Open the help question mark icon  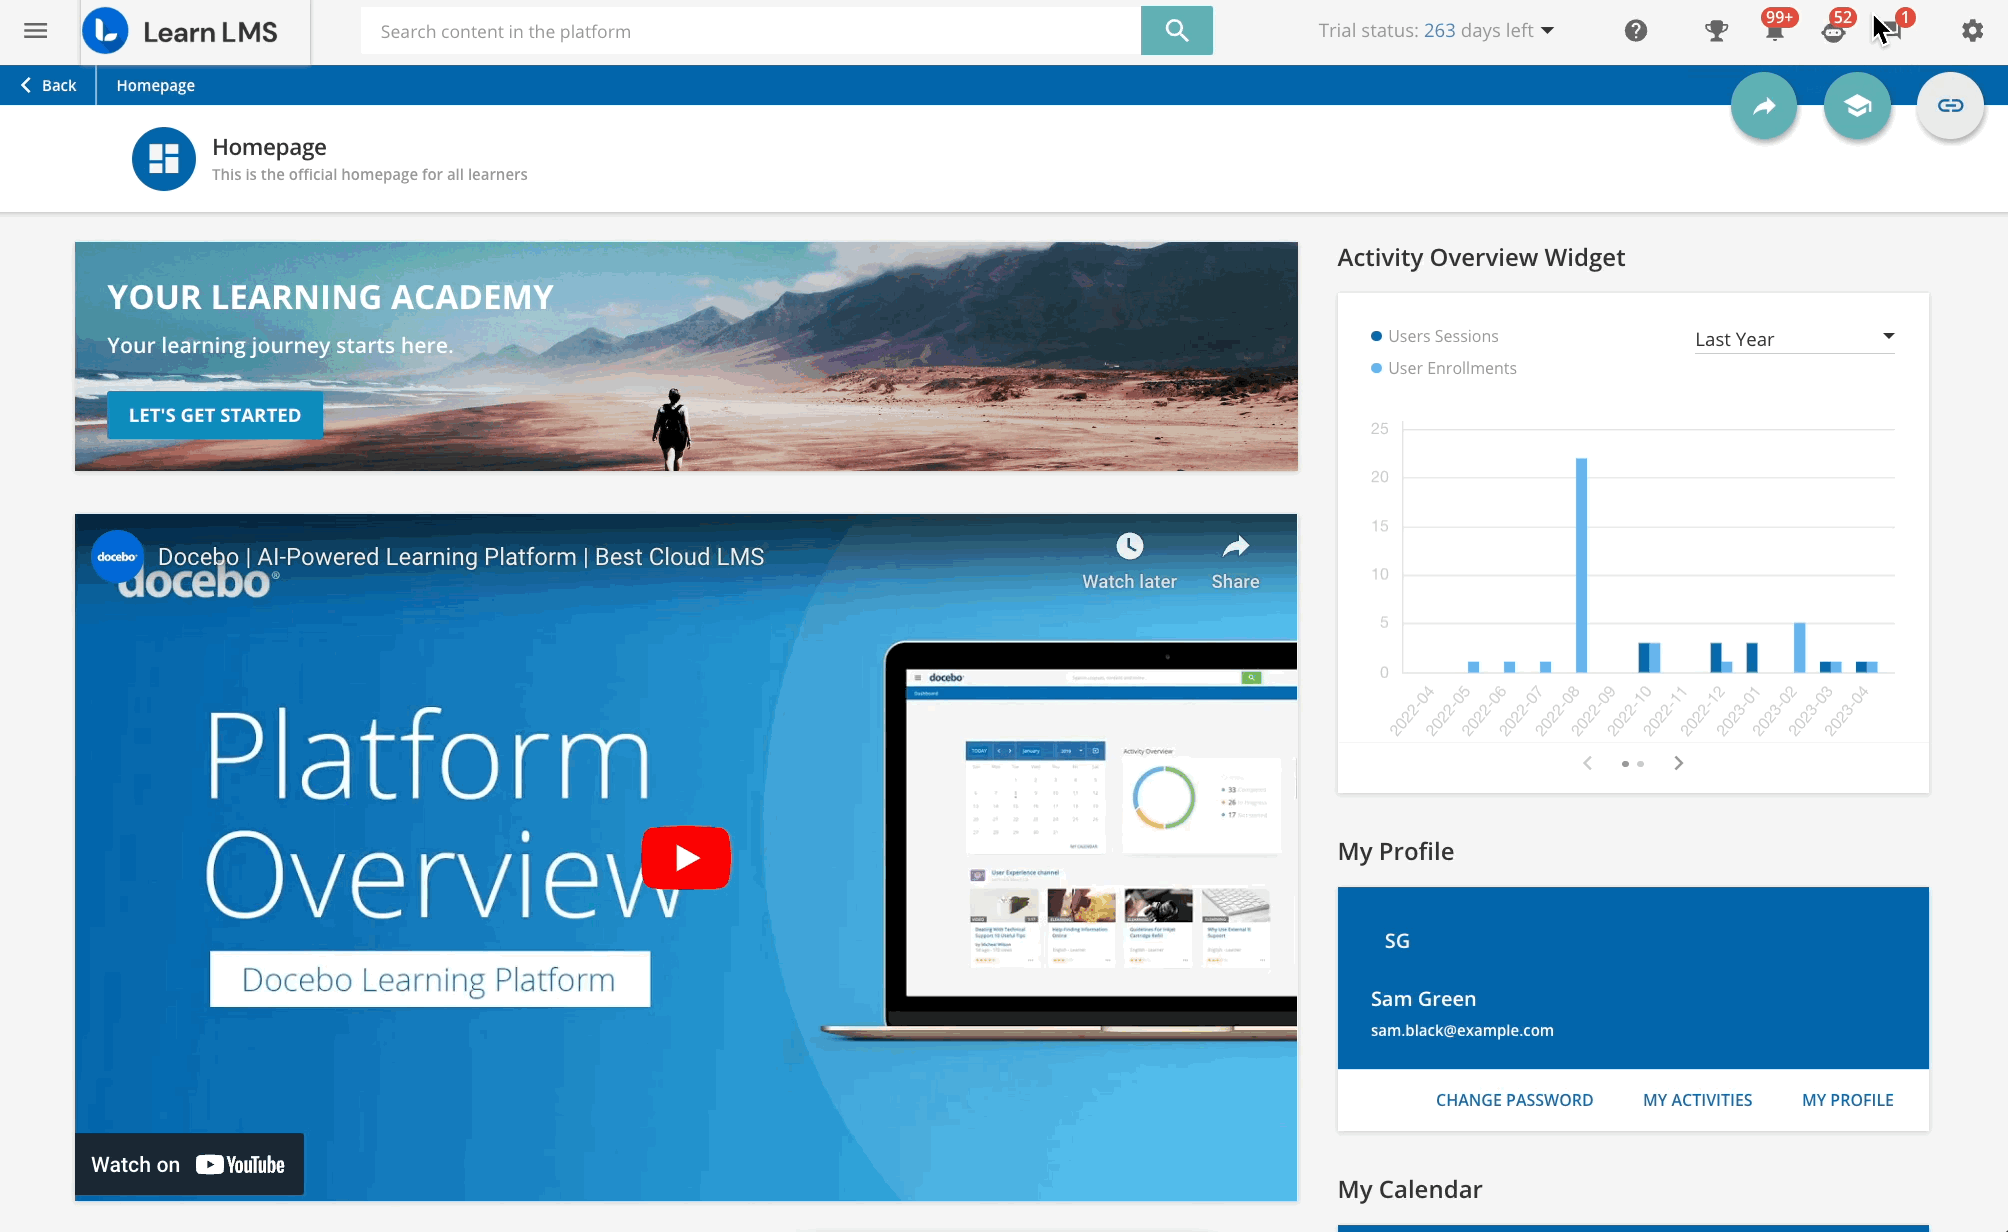pyautogui.click(x=1636, y=31)
